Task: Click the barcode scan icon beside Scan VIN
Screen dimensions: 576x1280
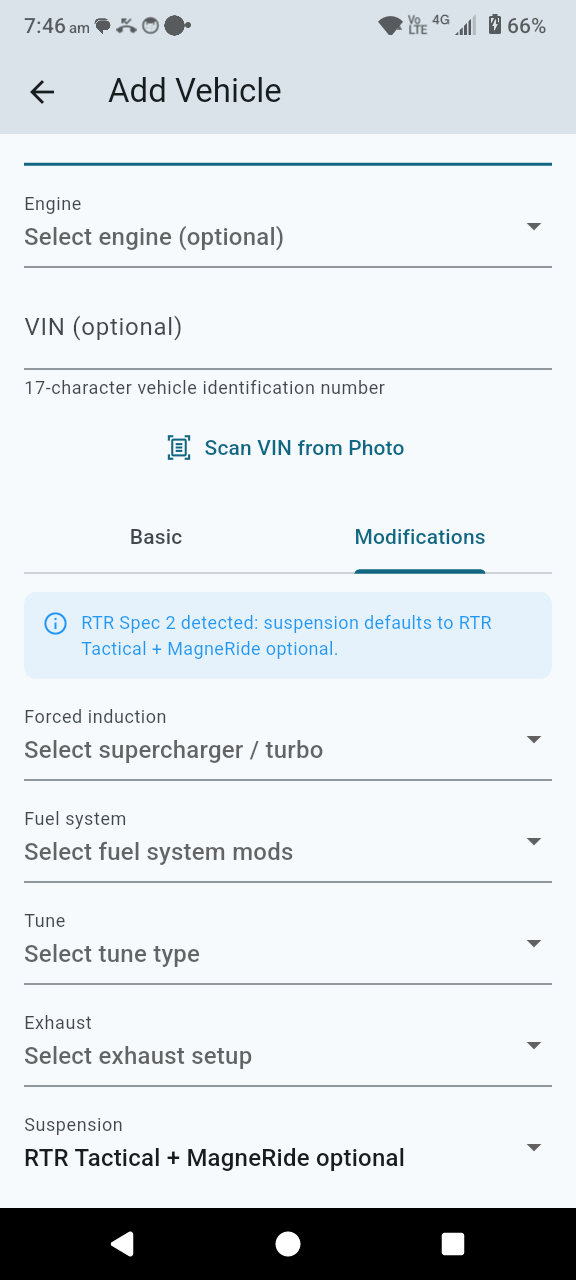Action: 178,447
